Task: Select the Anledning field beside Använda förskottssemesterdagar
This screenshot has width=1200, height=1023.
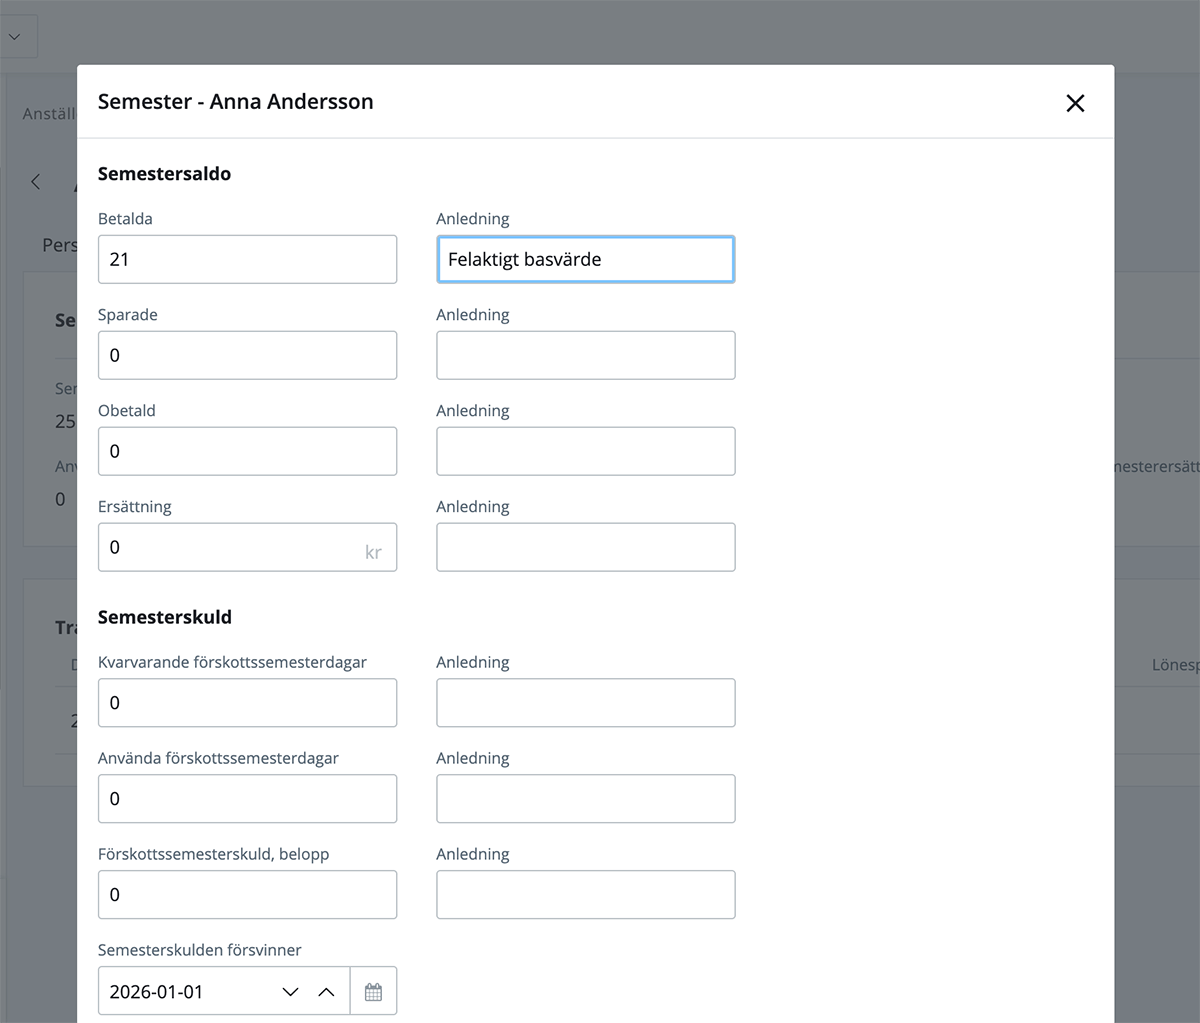Action: pyautogui.click(x=585, y=799)
